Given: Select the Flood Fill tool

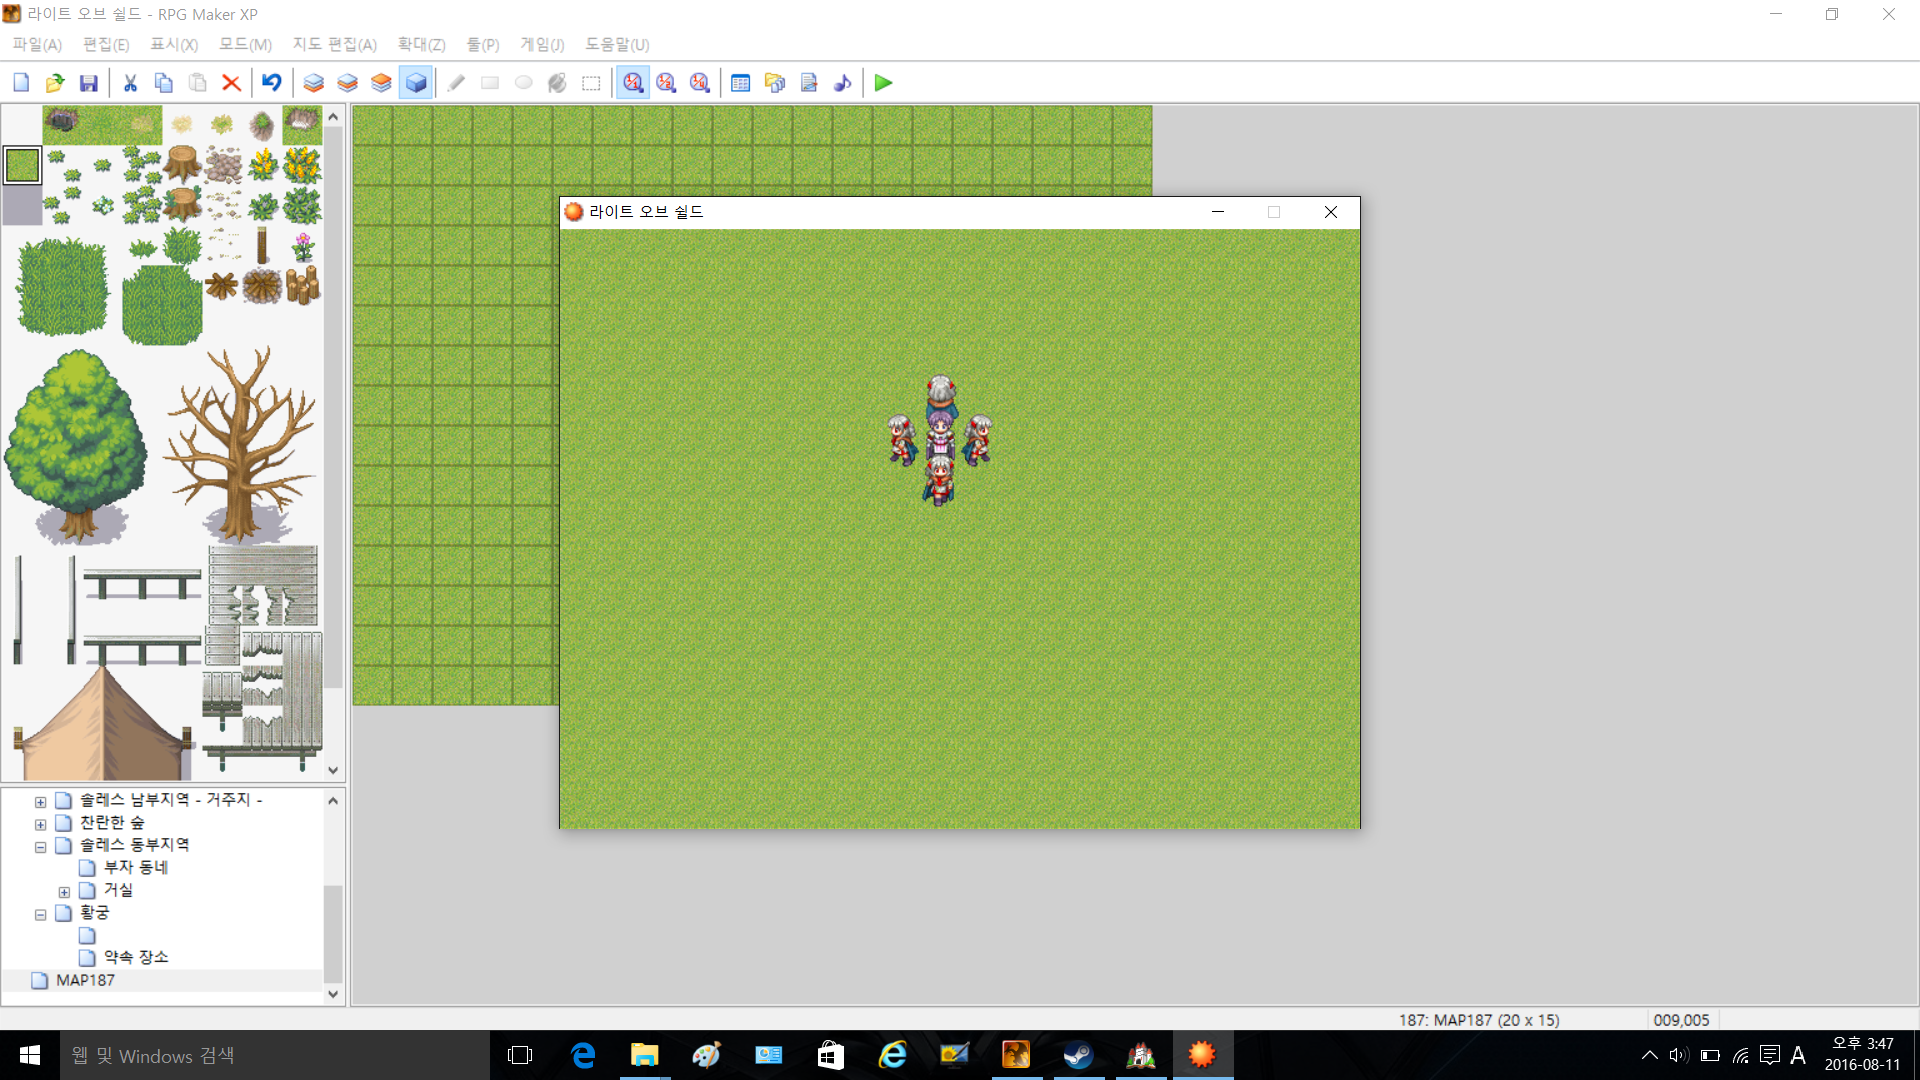Looking at the screenshot, I should [x=557, y=83].
